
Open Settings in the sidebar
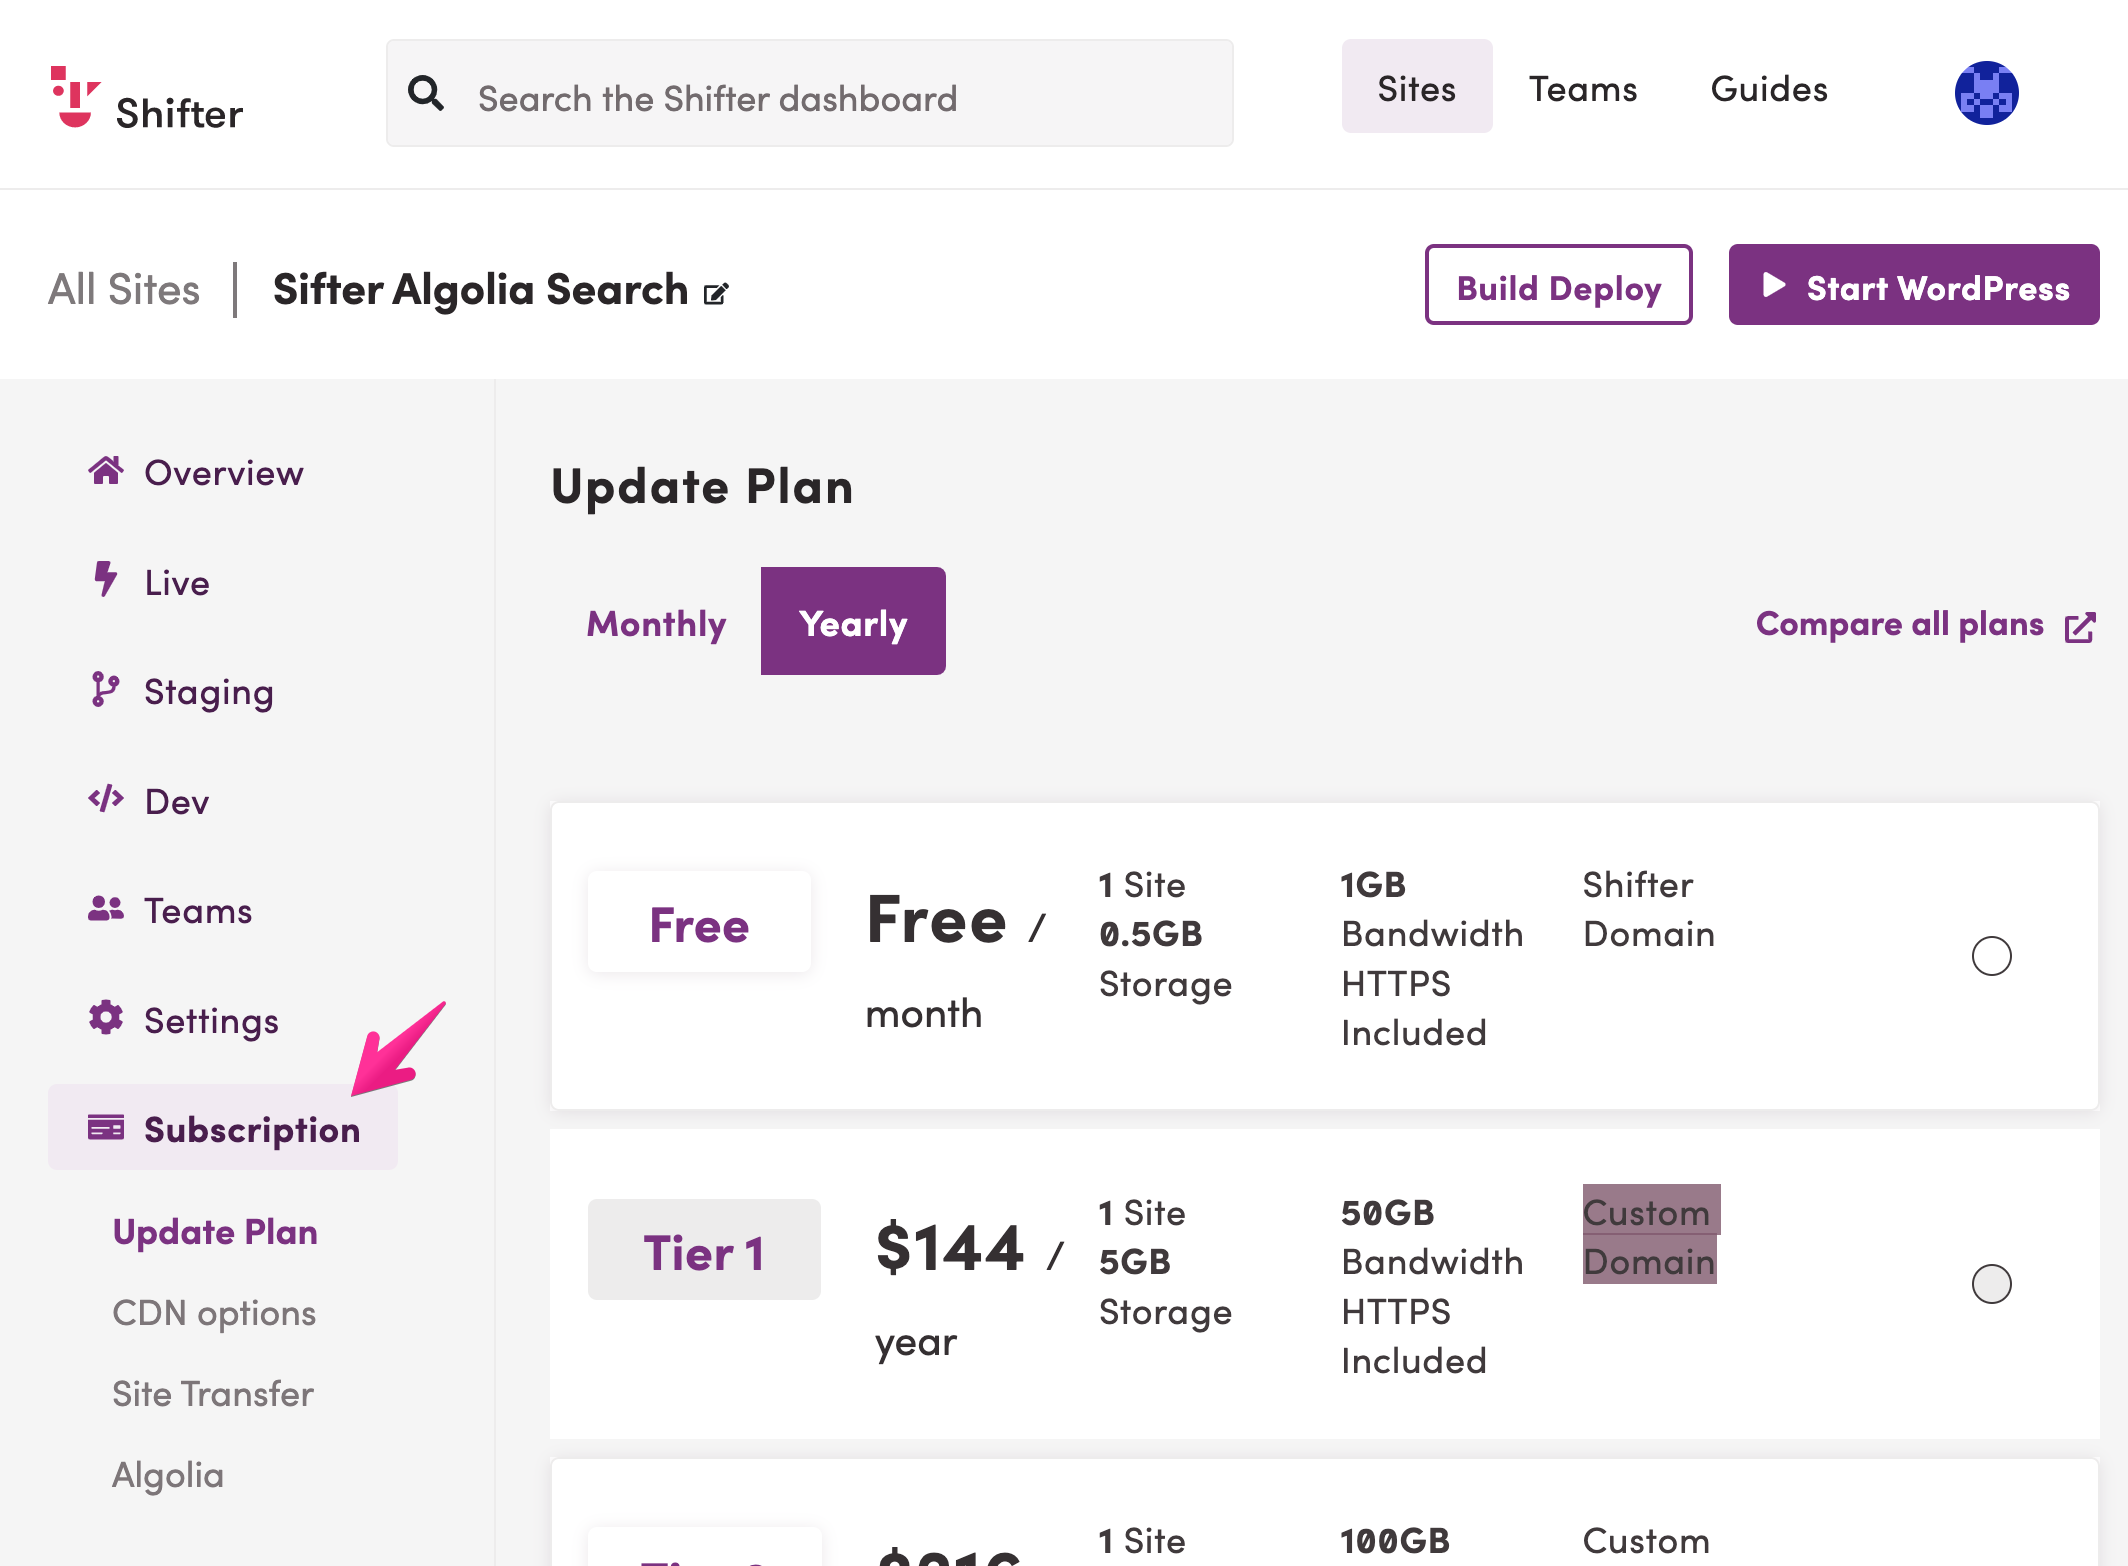click(x=211, y=1021)
